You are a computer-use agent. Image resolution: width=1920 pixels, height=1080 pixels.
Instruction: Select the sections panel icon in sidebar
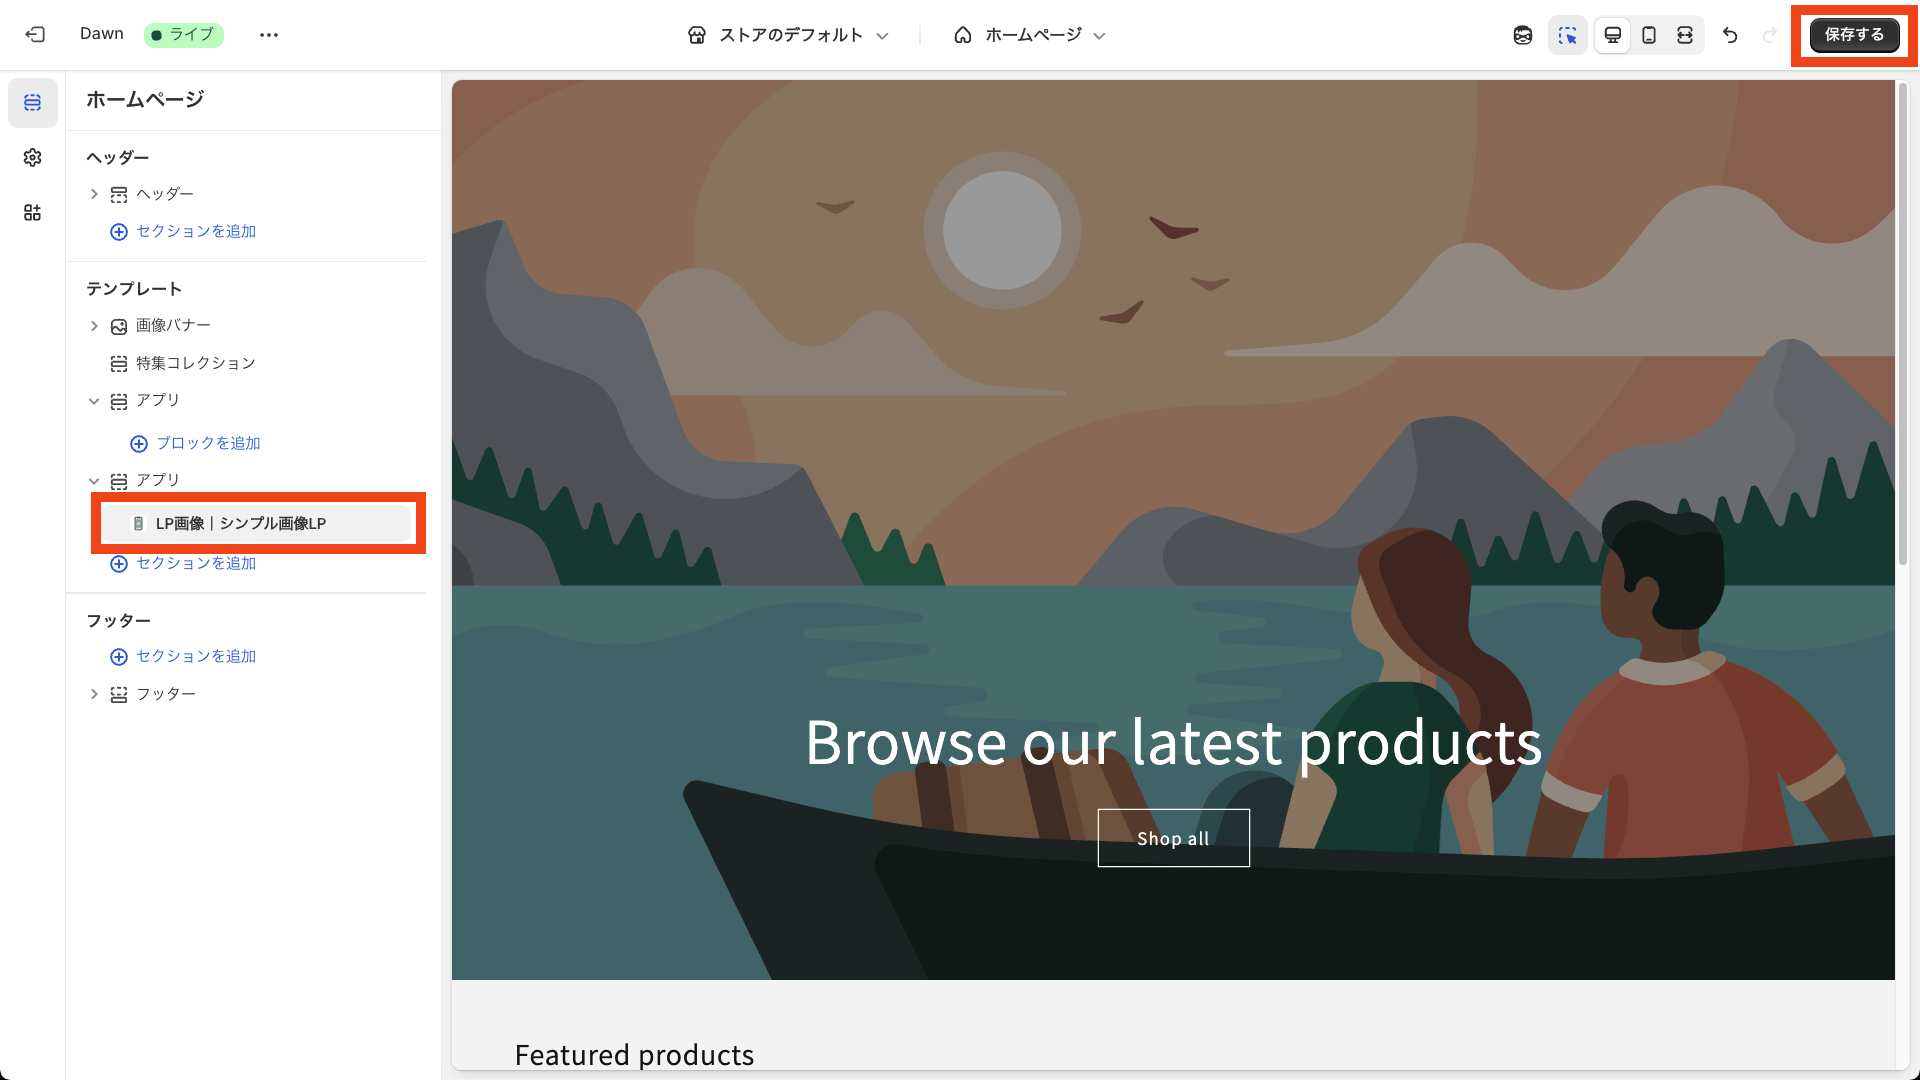[x=32, y=103]
